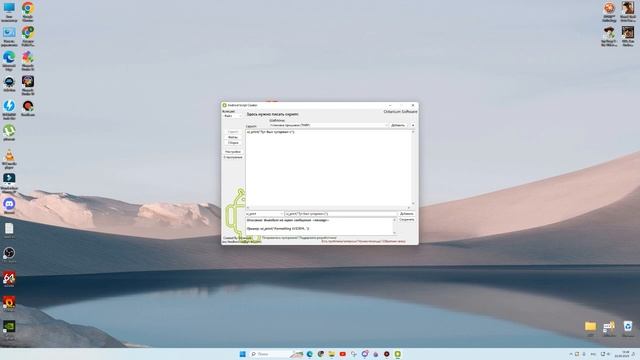
Task: Open the This PC desktop icon
Action: coord(9,12)
